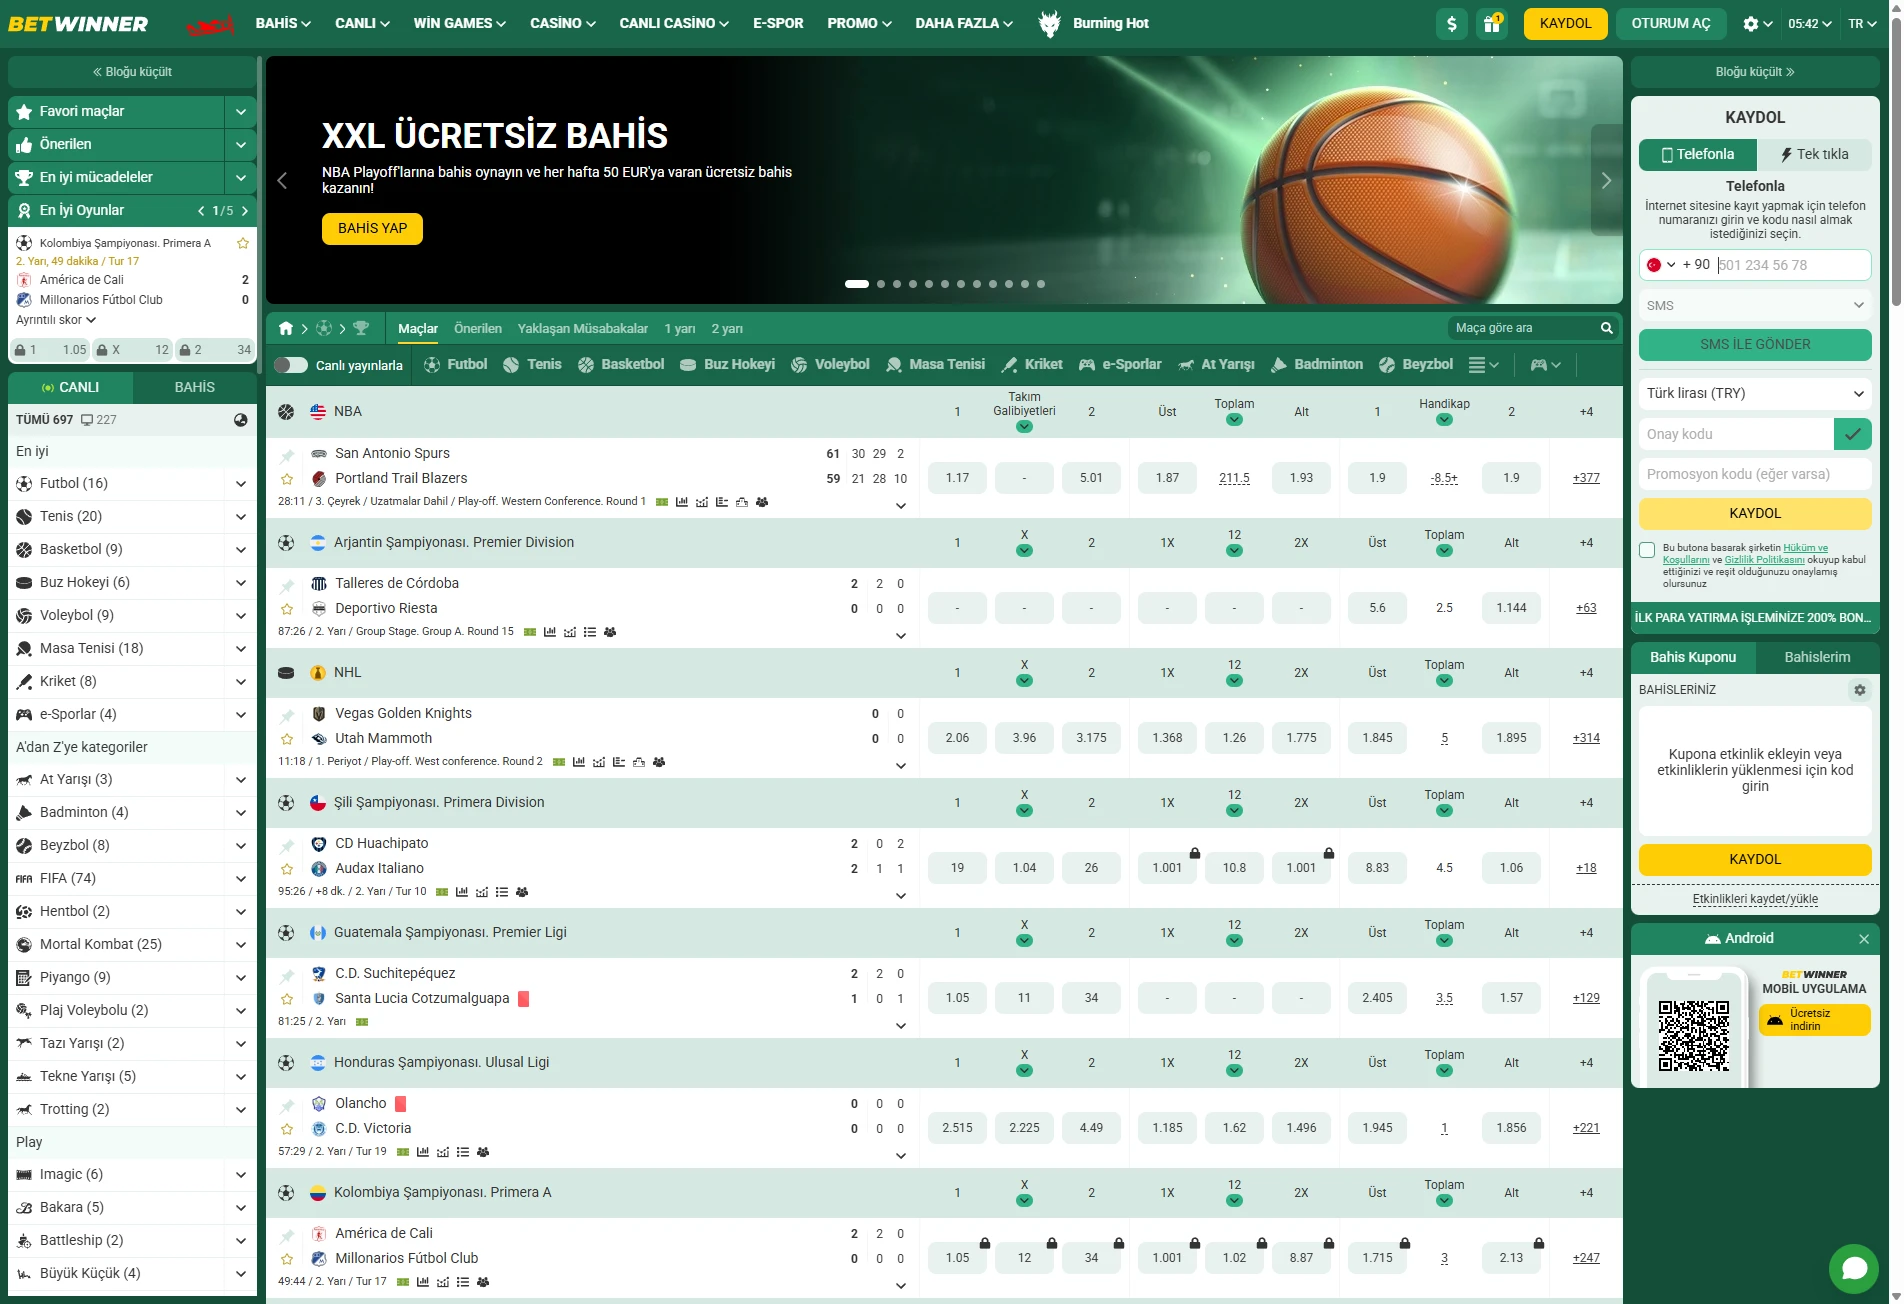The width and height of the screenshot is (1904, 1304).
Task: Select the Buz Hokeyi sport filter
Action: click(727, 364)
